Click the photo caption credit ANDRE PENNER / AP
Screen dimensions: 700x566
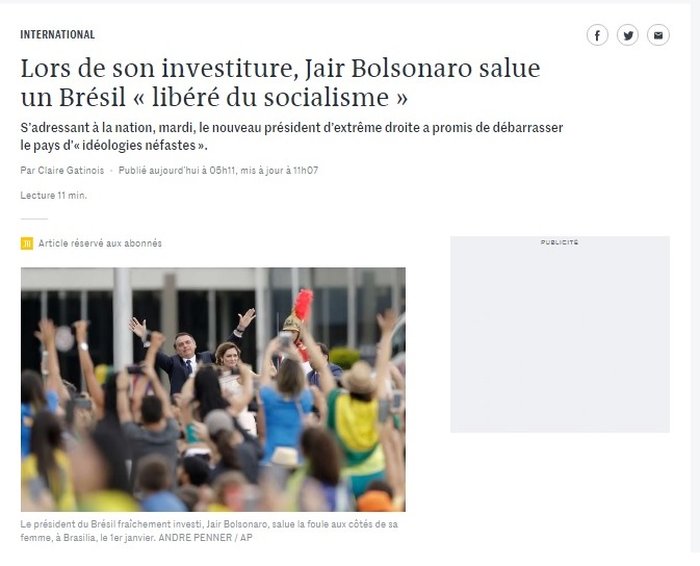pyautogui.click(x=205, y=537)
